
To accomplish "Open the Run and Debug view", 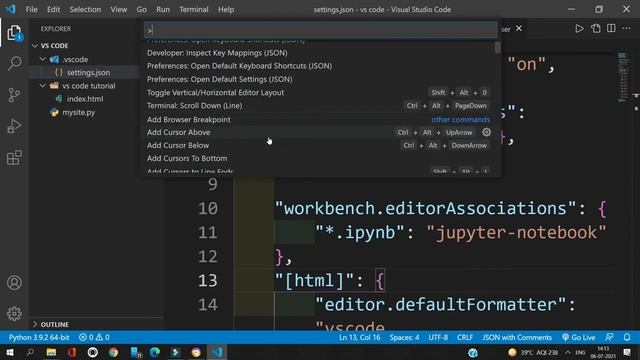I will click(x=14, y=127).
